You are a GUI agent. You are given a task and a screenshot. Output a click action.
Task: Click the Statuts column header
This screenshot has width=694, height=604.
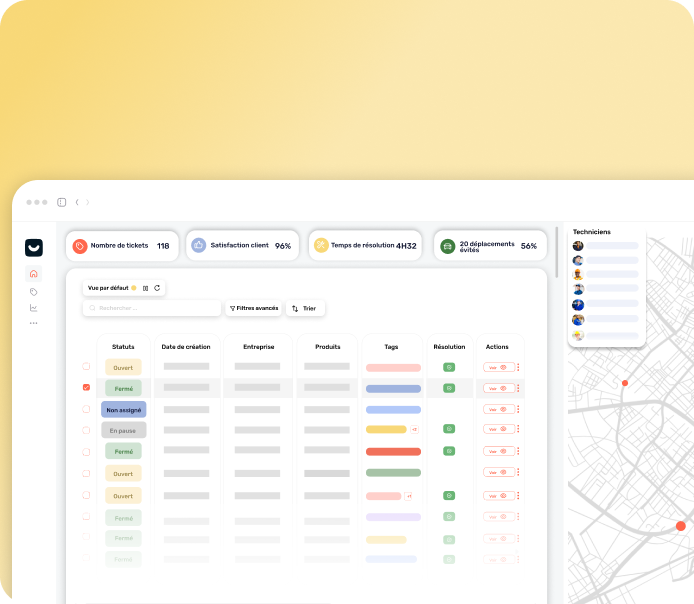coord(123,346)
